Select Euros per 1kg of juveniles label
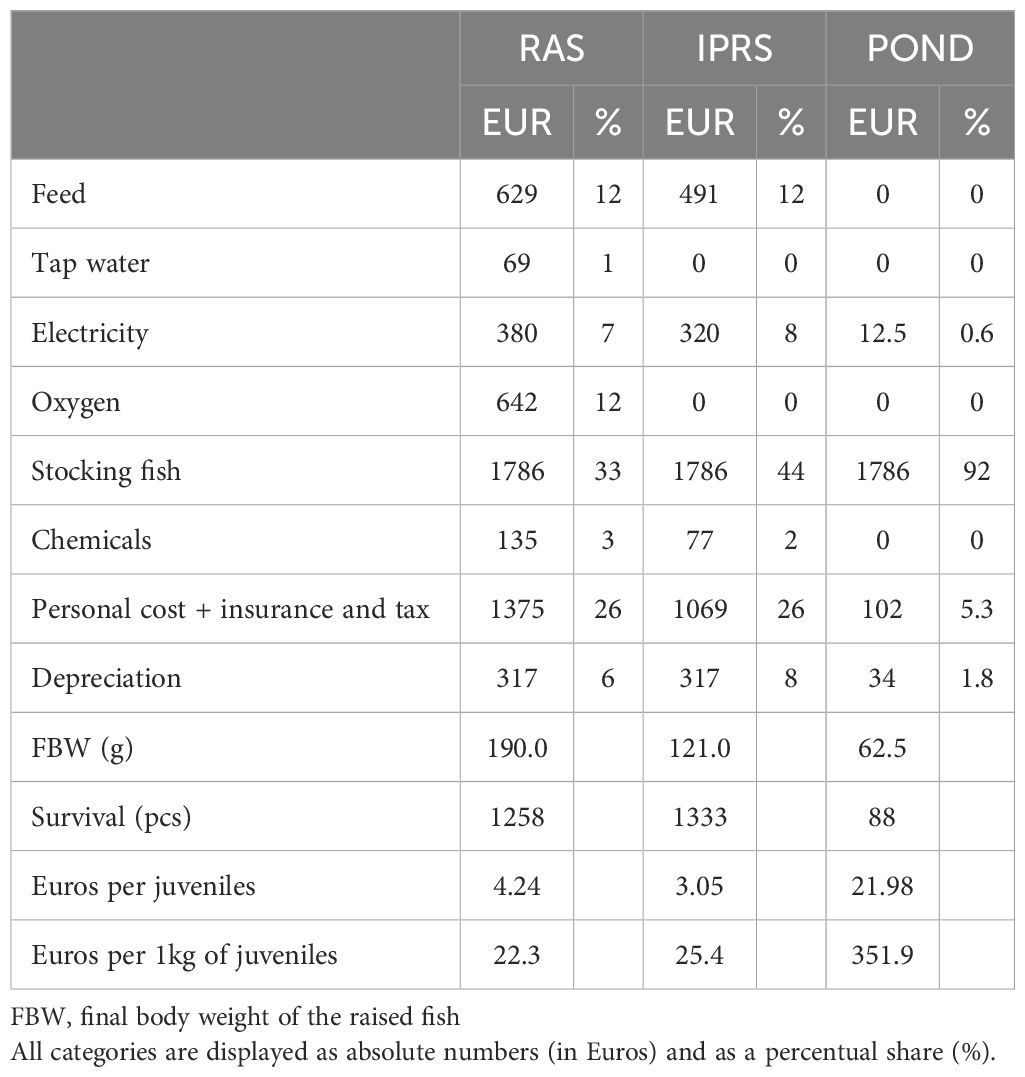Screen dimensions: 1025x1077 [184, 955]
